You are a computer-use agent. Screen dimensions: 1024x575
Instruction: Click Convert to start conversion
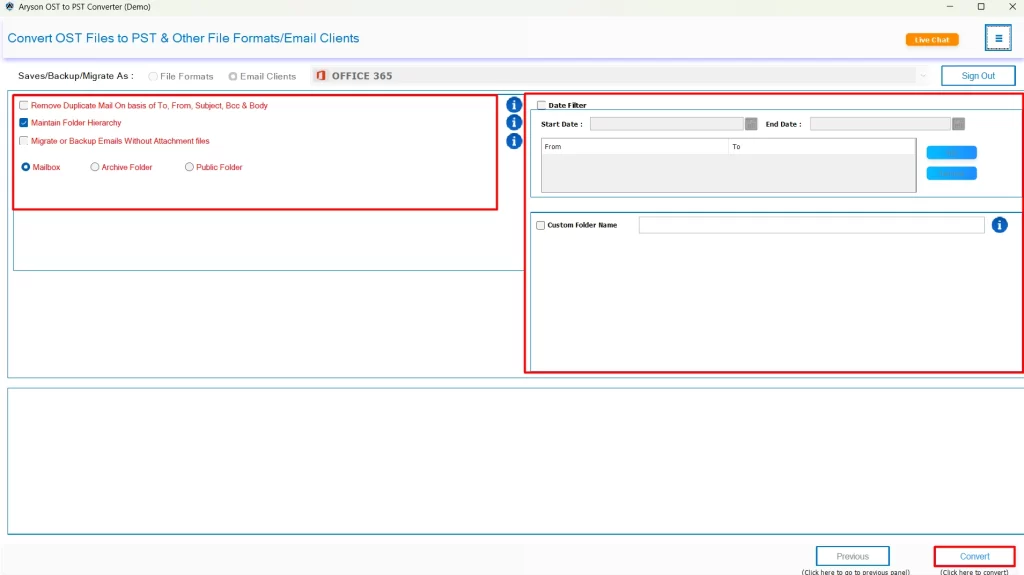pos(974,556)
